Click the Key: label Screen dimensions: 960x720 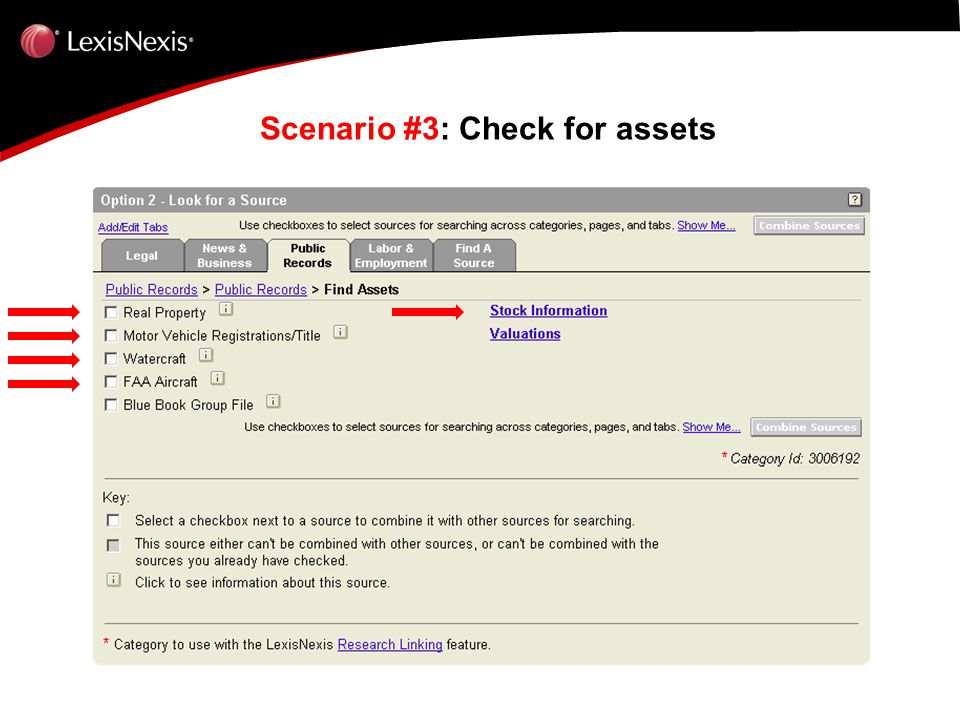pyautogui.click(x=116, y=497)
